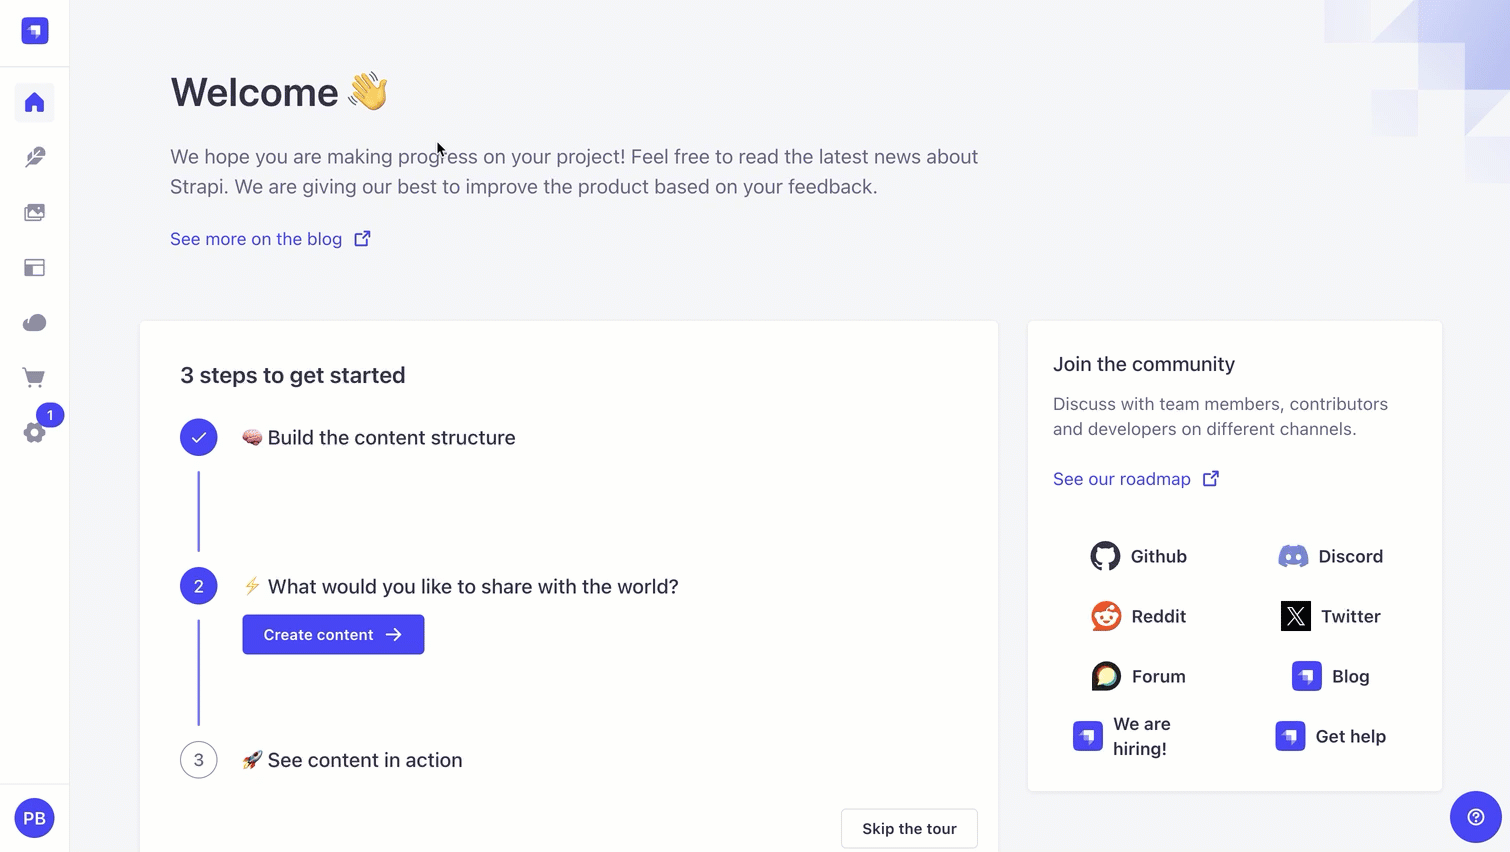1510x852 pixels.
Task: Click the Strapi logo in sidebar
Action: pos(35,31)
